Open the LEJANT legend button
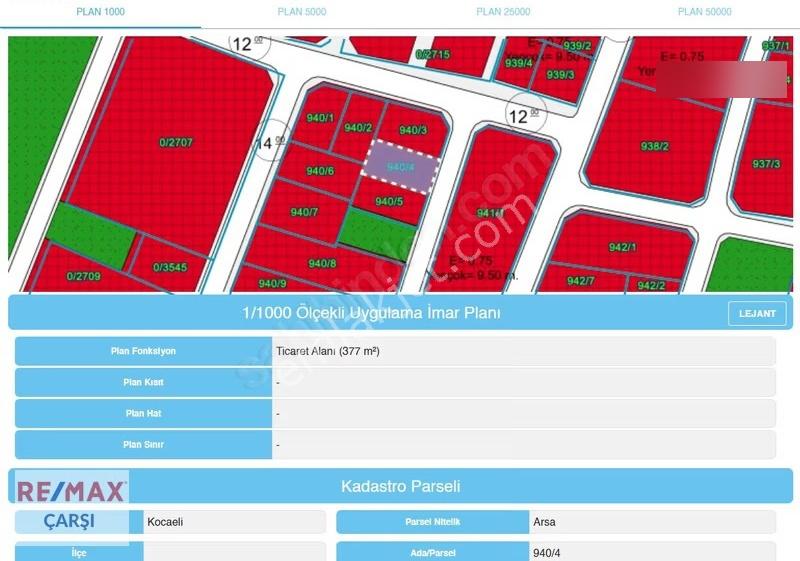The width and height of the screenshot is (800, 561). click(757, 314)
